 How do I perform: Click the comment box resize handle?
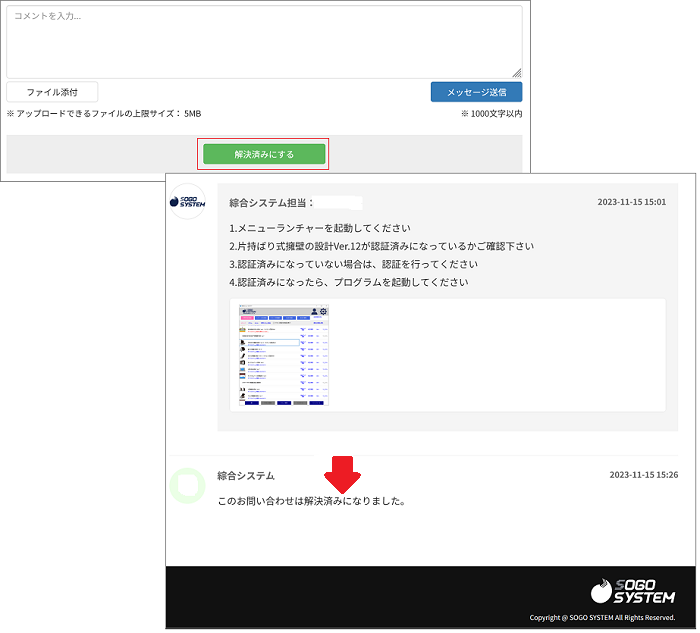pyautogui.click(x=517, y=73)
